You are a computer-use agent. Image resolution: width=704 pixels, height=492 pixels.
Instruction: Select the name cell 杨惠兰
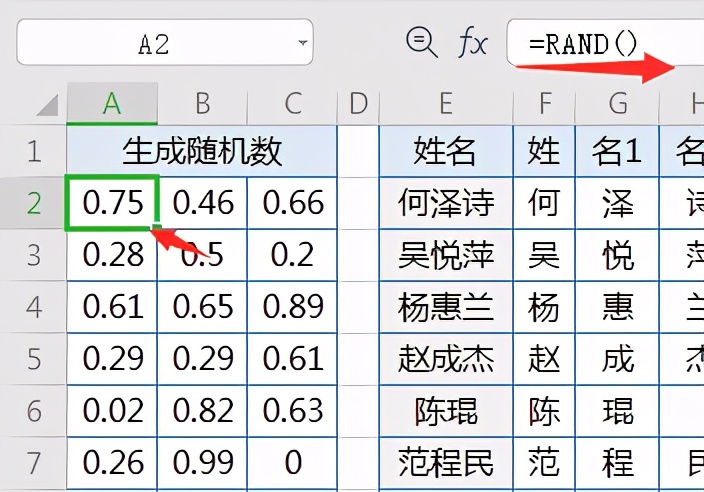click(x=446, y=307)
